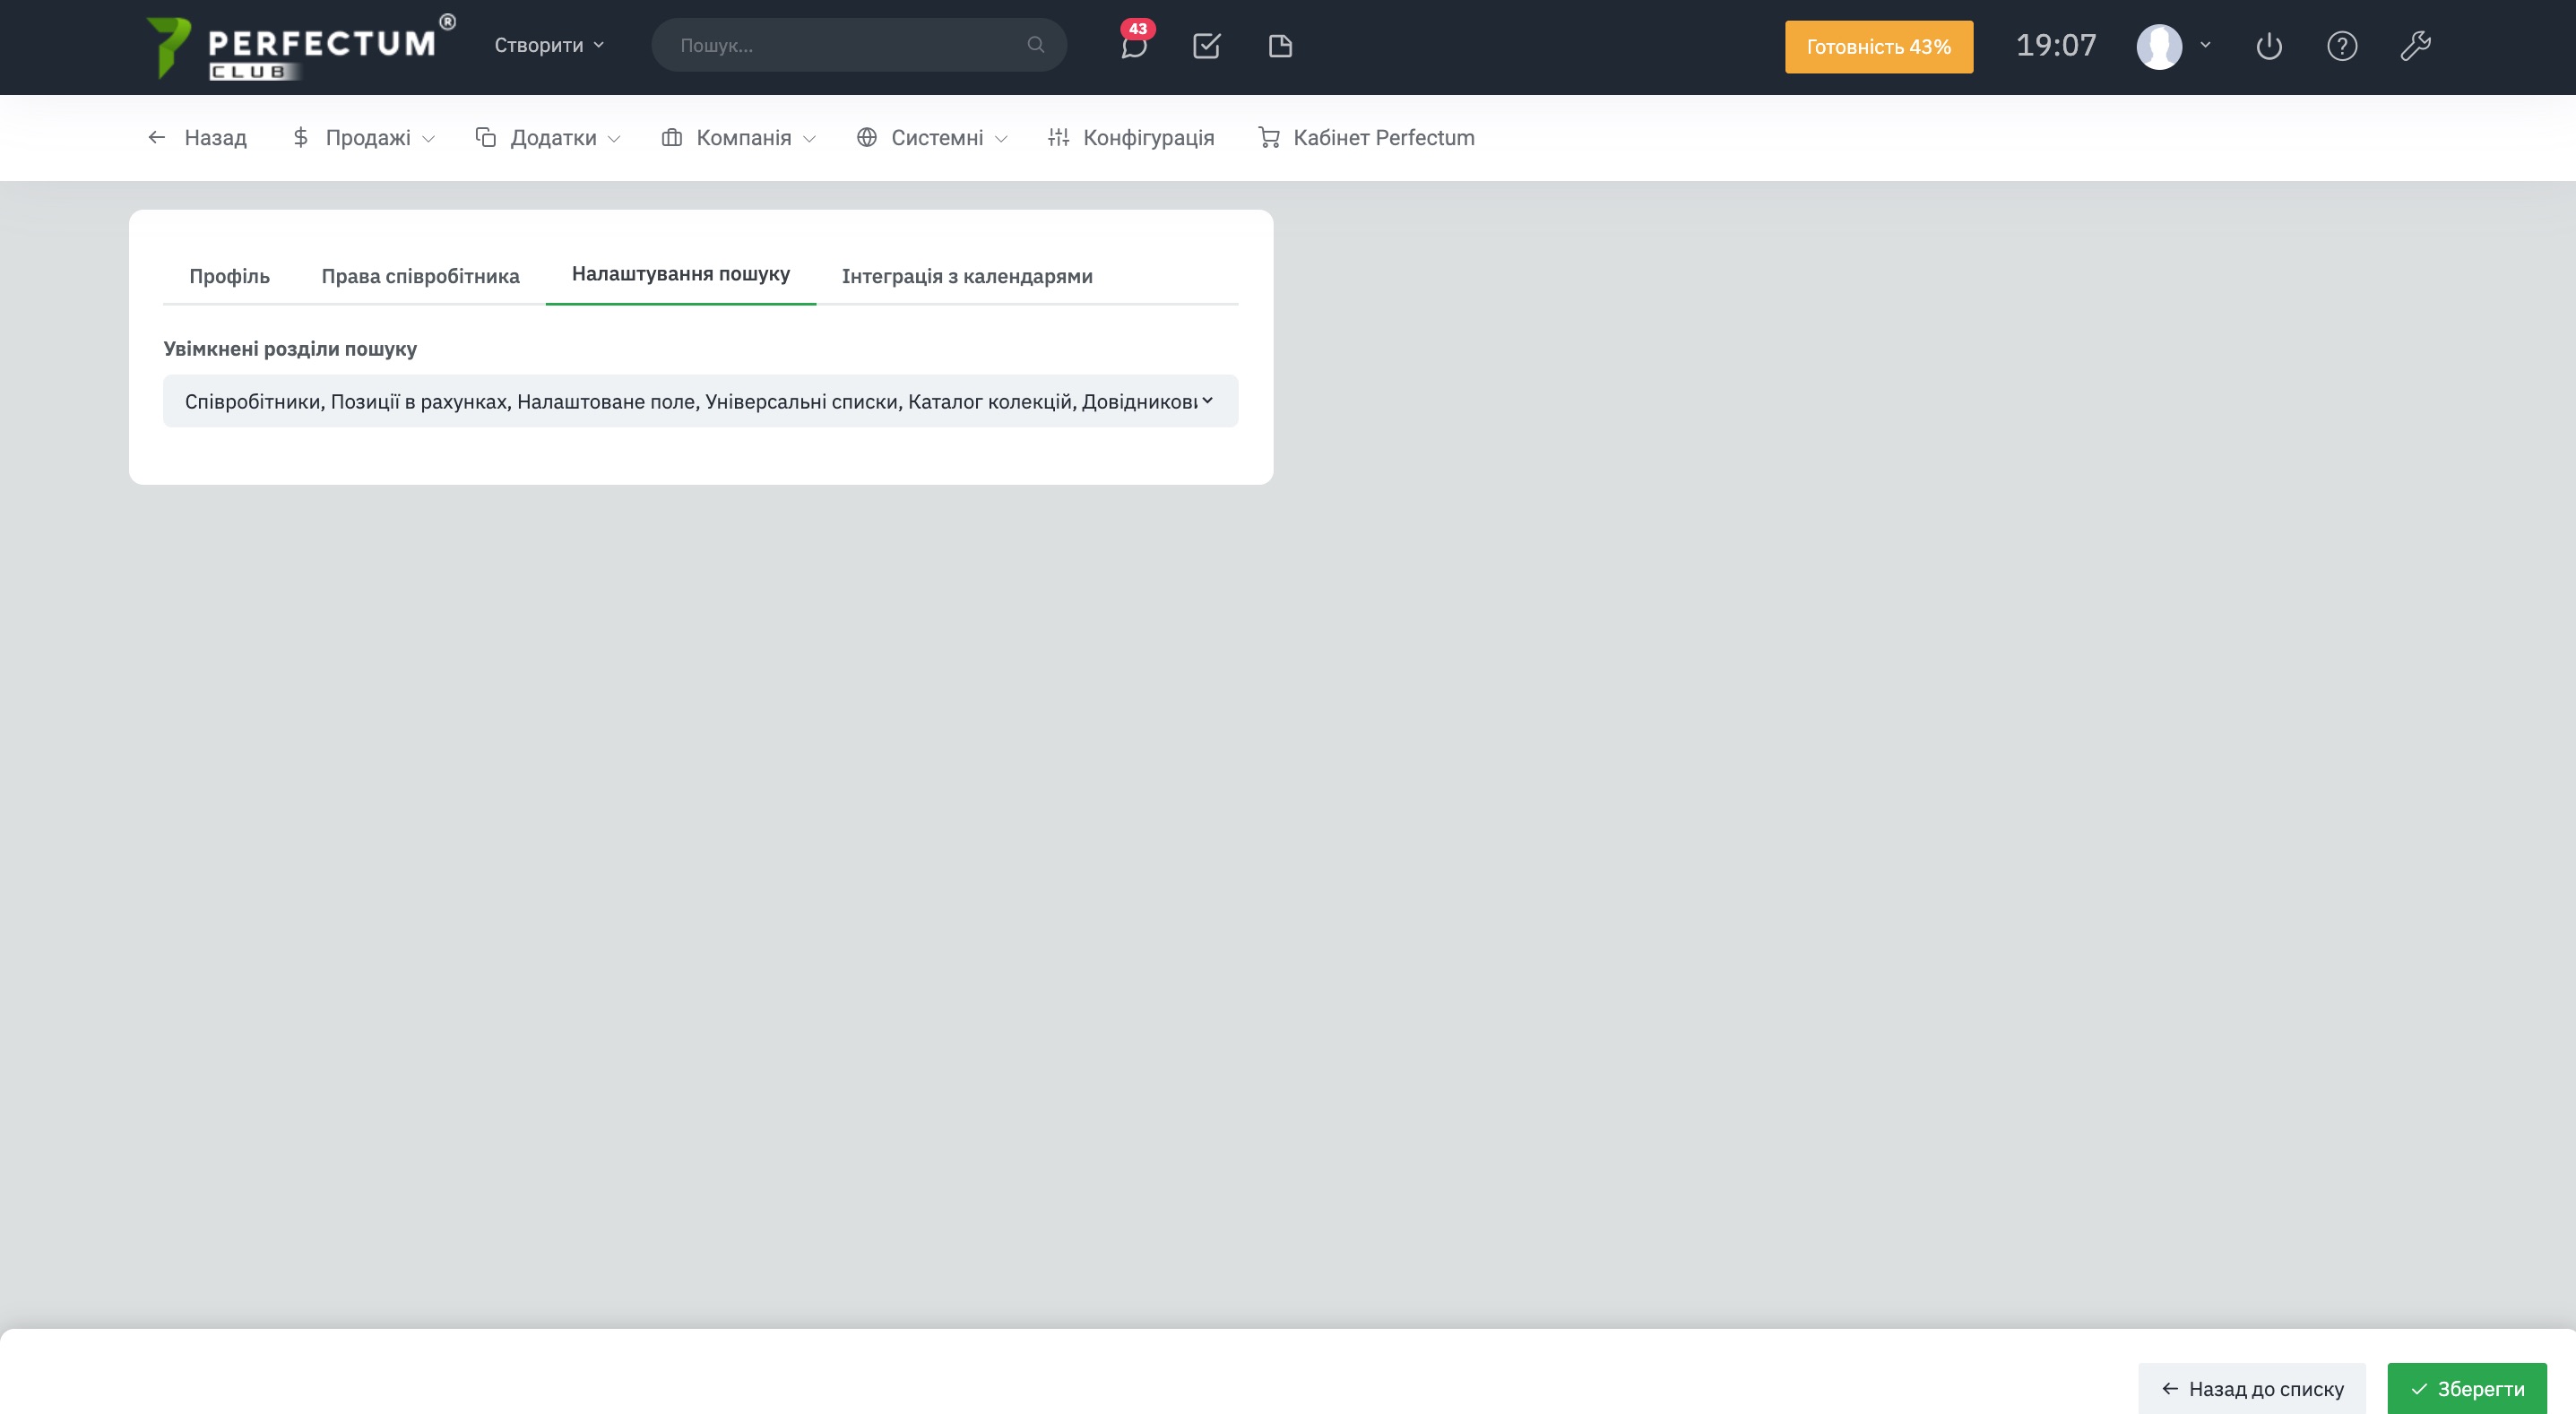The image size is (2576, 1414).
Task: Click the search magnifier icon
Action: (1035, 45)
